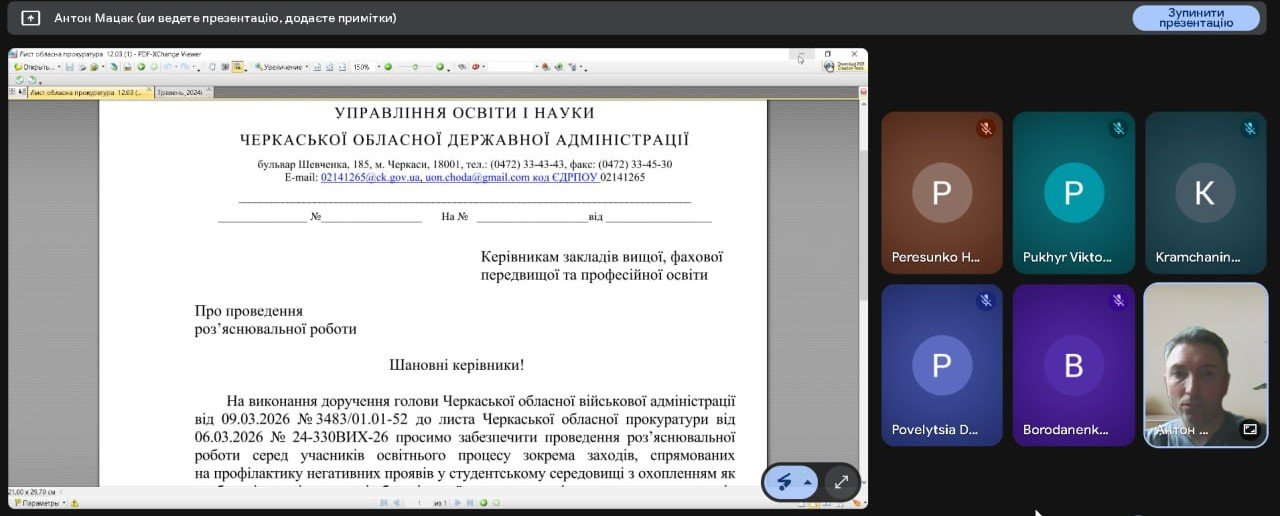Switch to the Травень_2024 document tab
The image size is (1280, 516).
point(183,92)
